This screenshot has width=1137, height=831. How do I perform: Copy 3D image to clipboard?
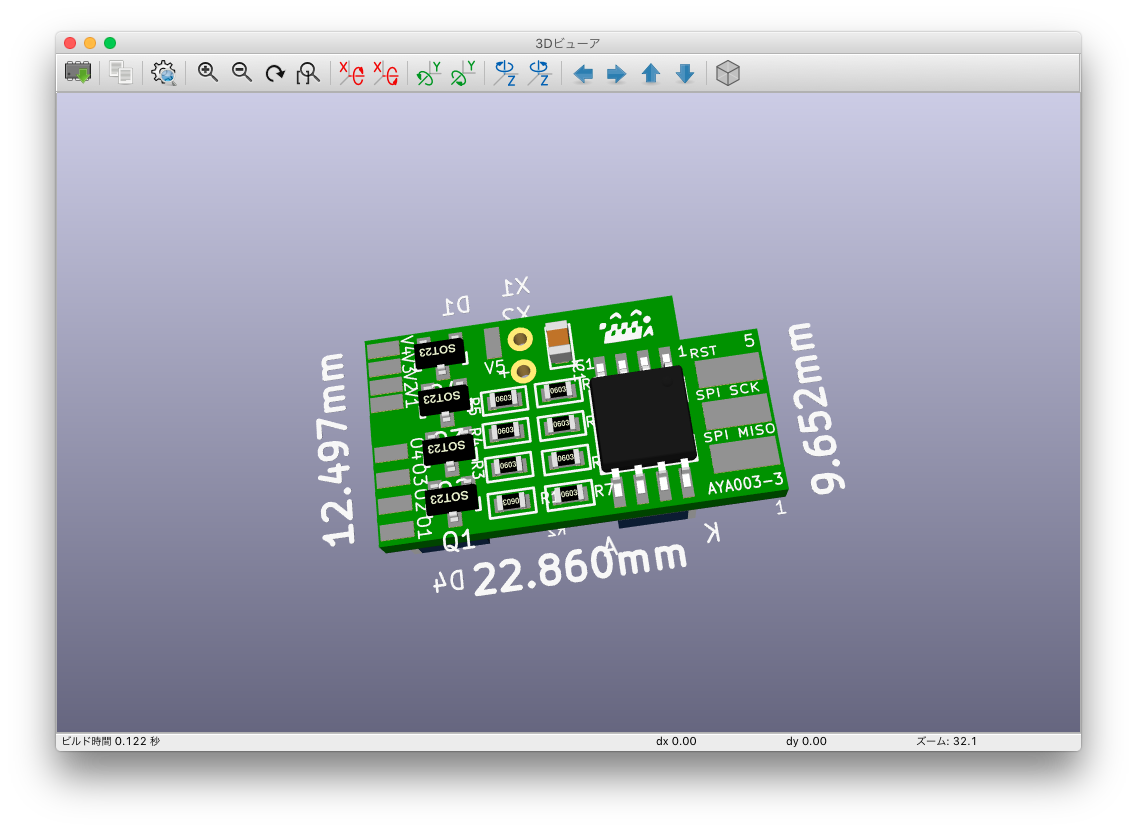click(x=120, y=73)
